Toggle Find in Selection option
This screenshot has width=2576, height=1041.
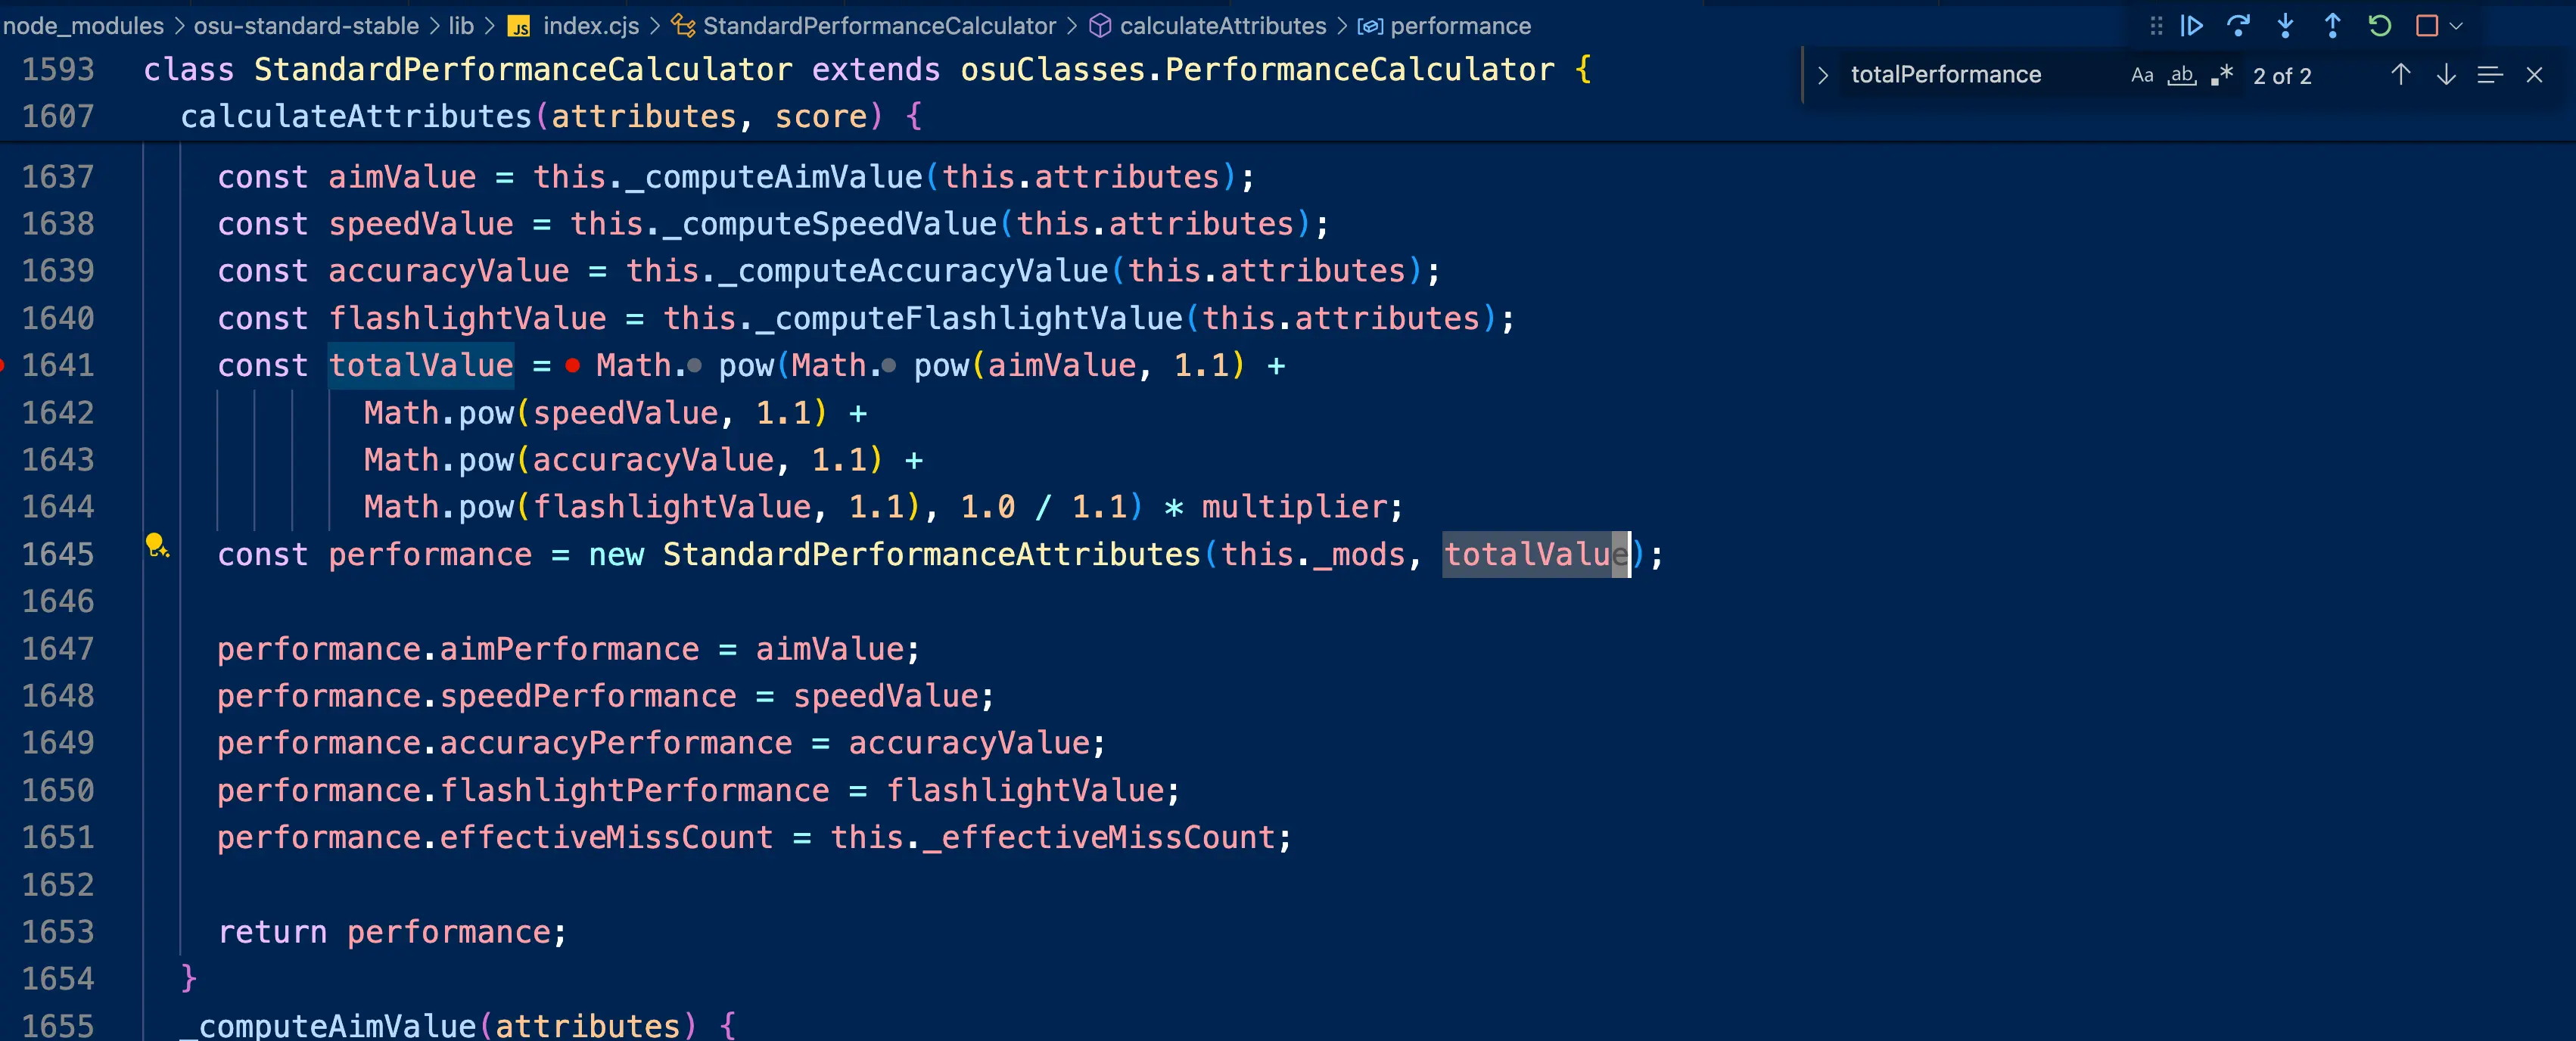pyautogui.click(x=2490, y=75)
